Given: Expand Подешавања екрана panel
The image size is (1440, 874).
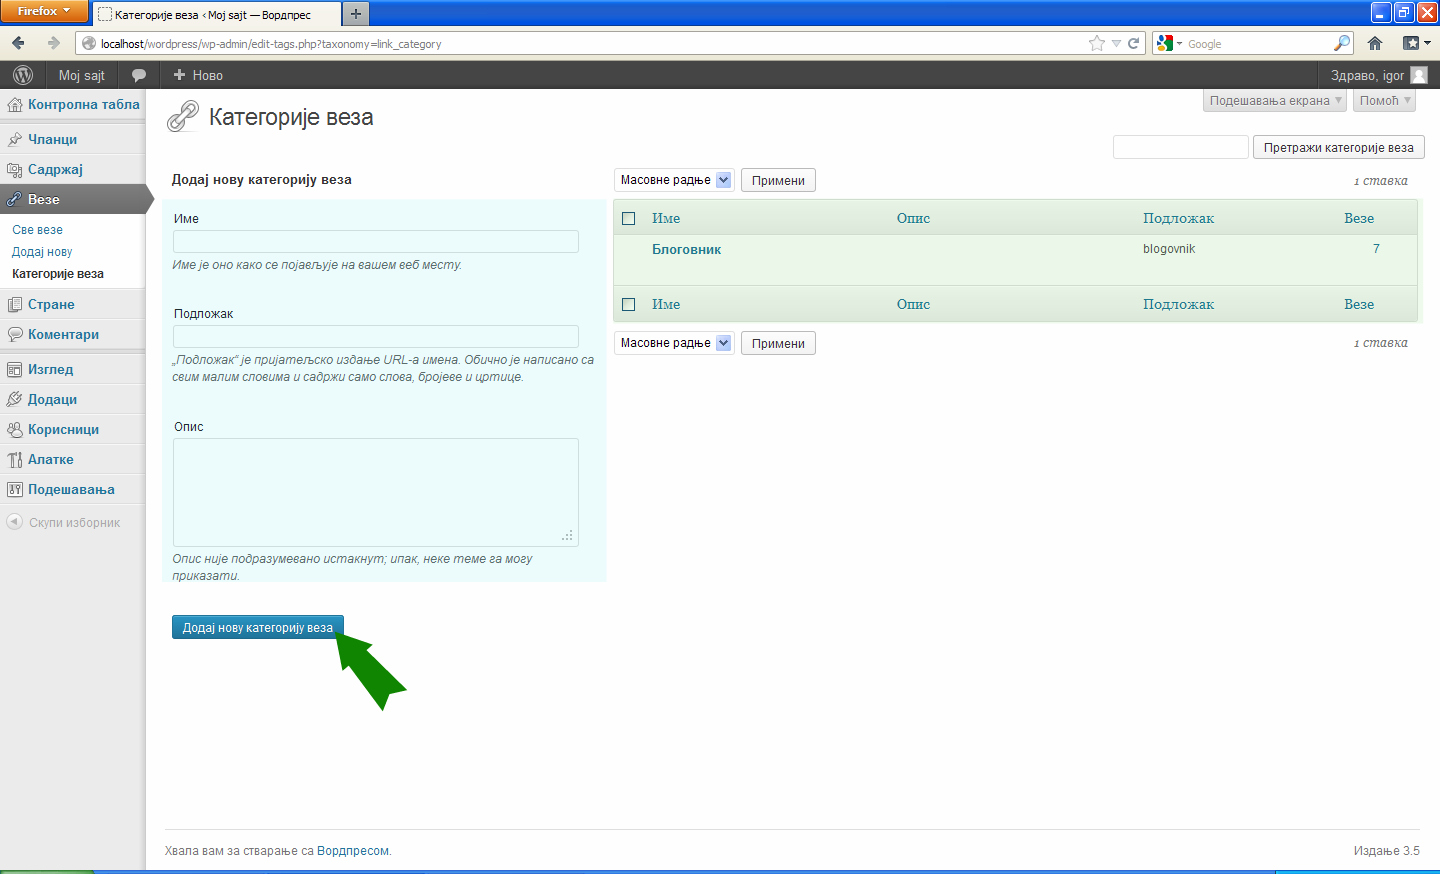Looking at the screenshot, I should click(x=1275, y=100).
